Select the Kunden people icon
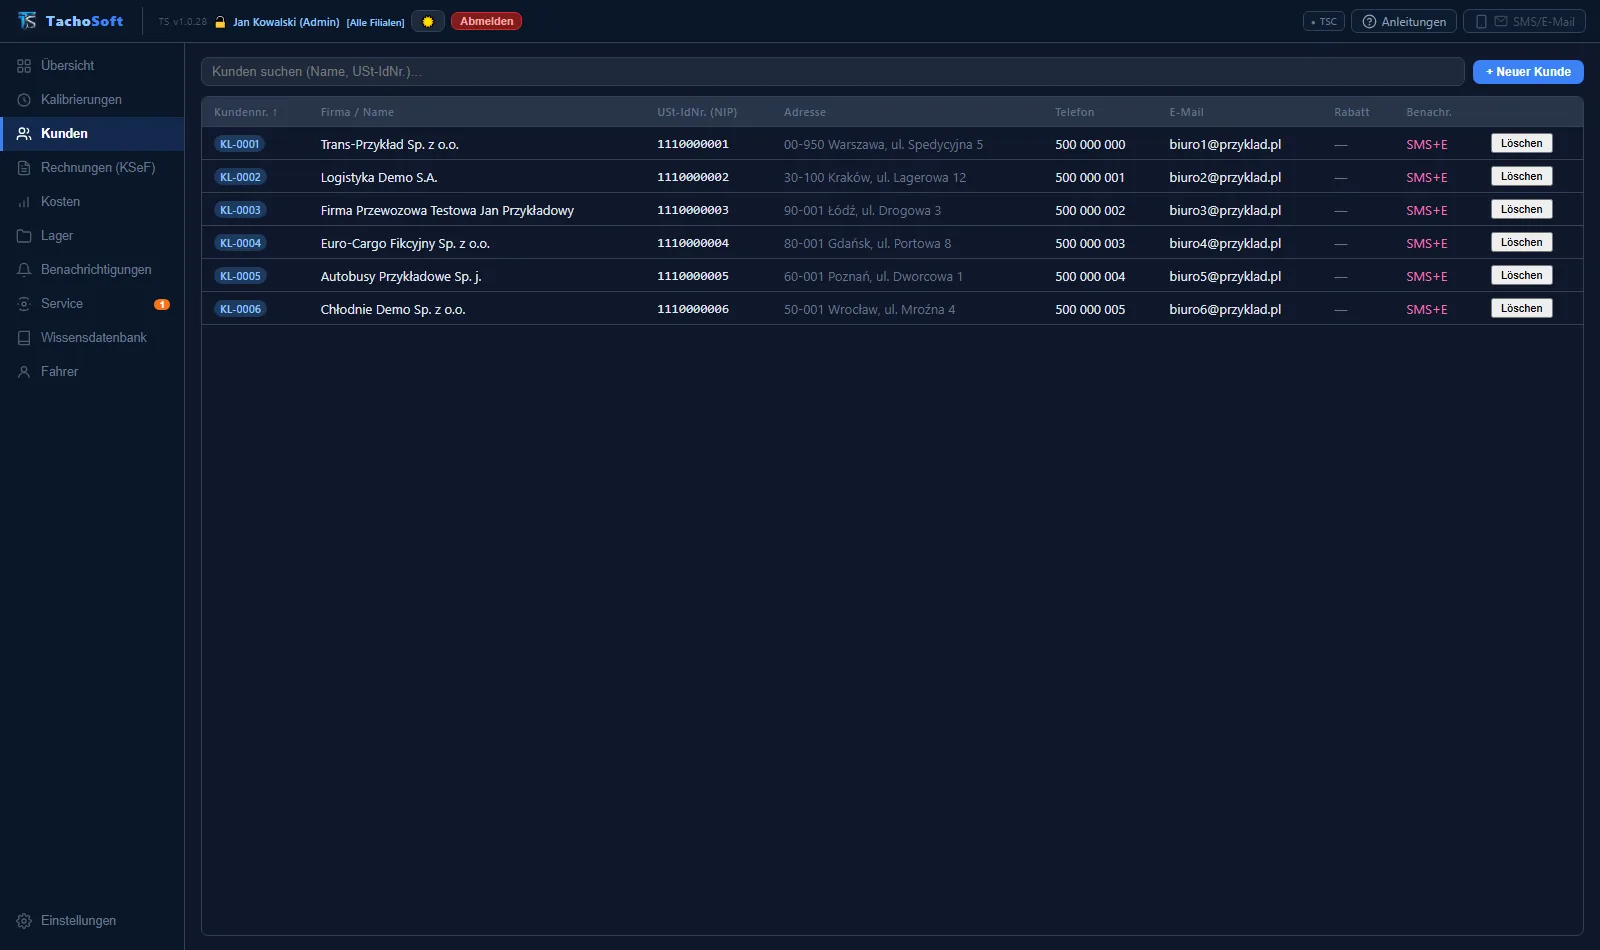The height and width of the screenshot is (950, 1600). (24, 134)
